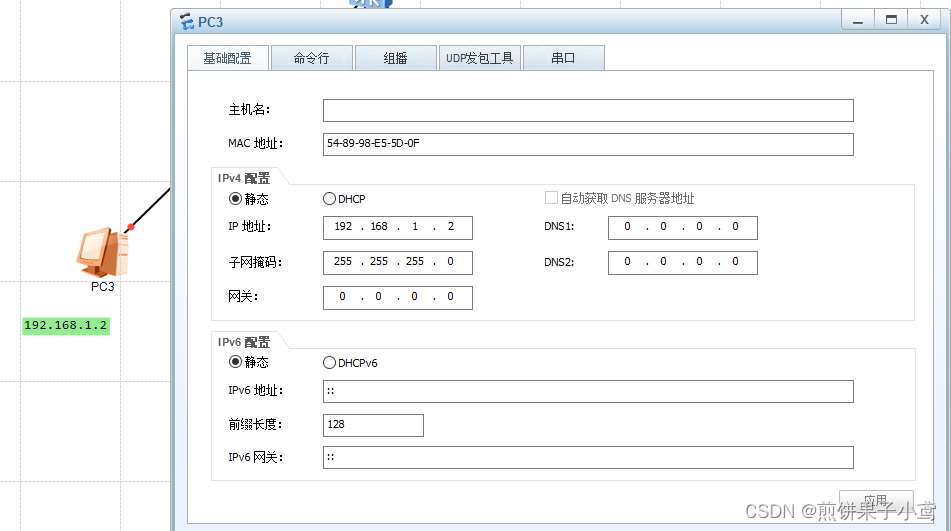Select IPv6 静态 radio button
The width and height of the screenshot is (951, 531).
tap(235, 362)
